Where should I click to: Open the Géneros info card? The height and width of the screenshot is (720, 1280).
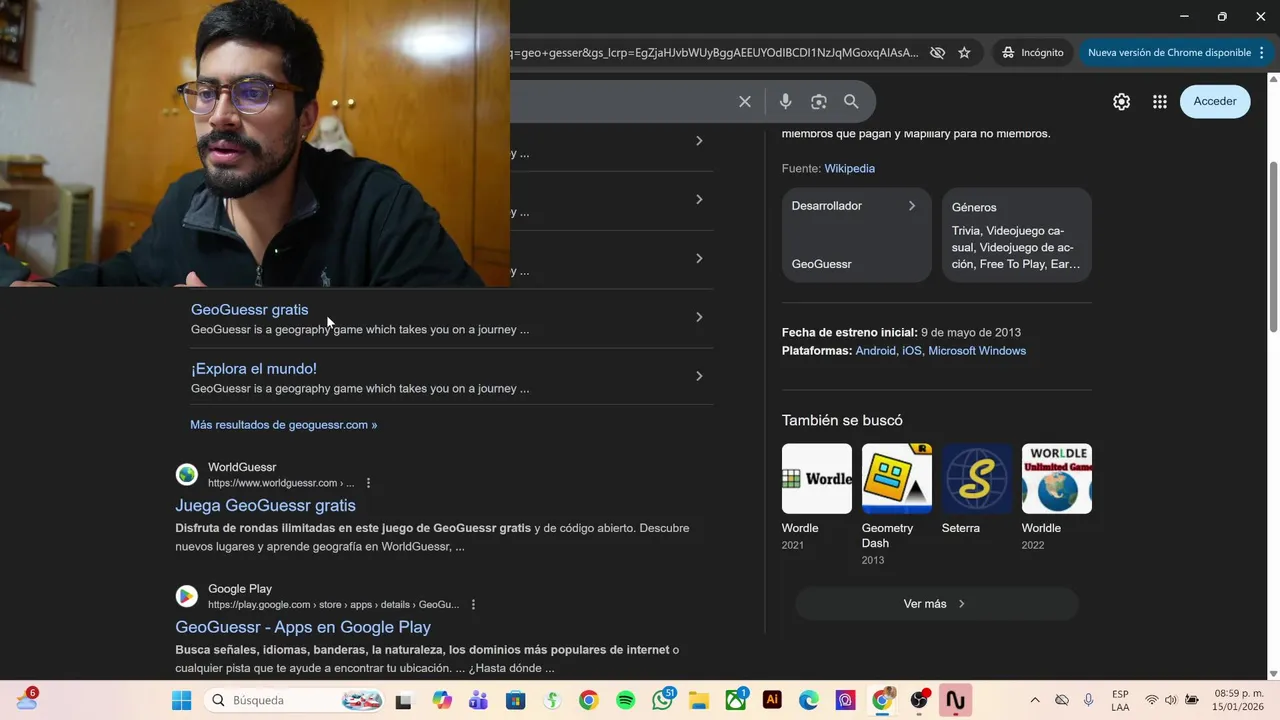pyautogui.click(x=1017, y=235)
